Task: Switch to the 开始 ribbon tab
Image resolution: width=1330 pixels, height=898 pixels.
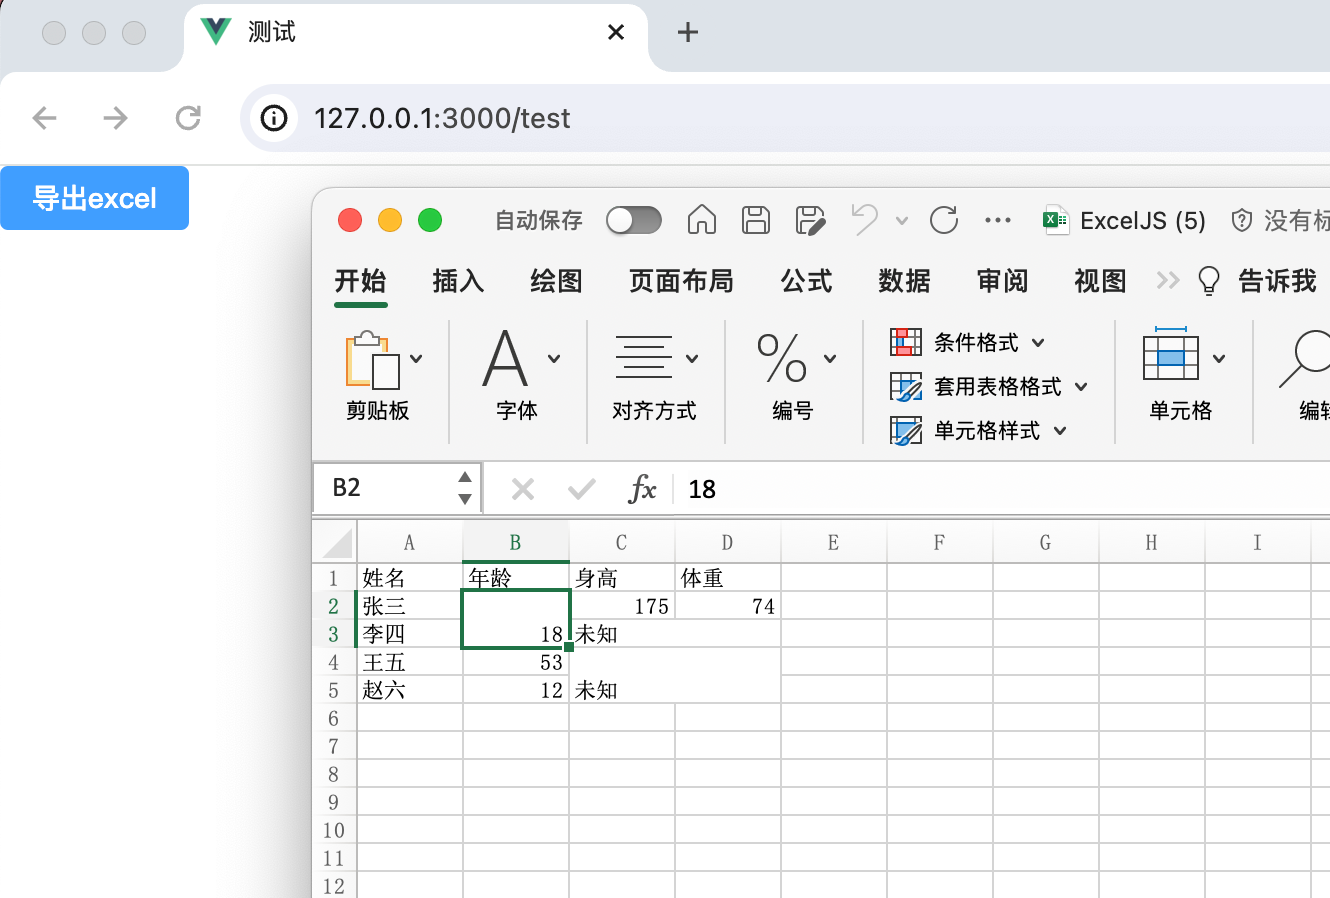Action: click(360, 281)
